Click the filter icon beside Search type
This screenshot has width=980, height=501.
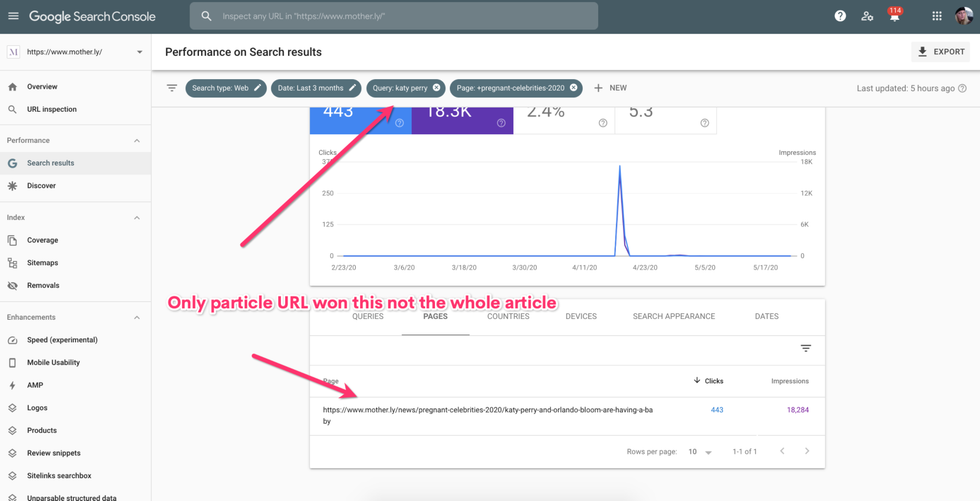tap(172, 88)
